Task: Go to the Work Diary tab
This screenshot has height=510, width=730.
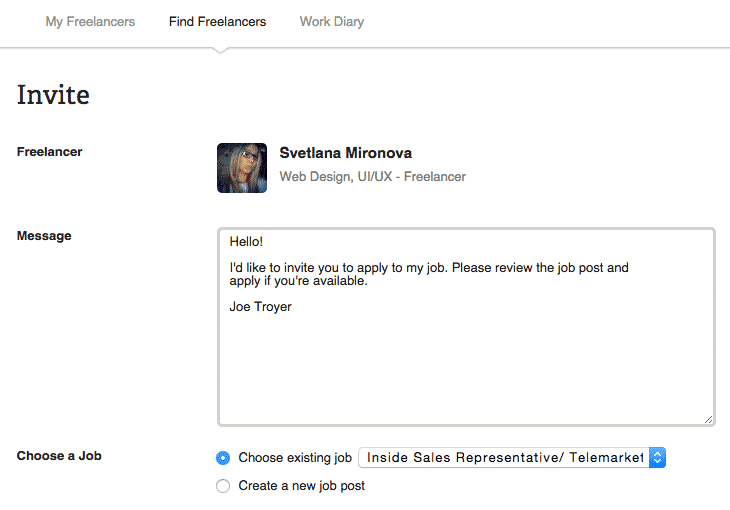Action: (332, 21)
